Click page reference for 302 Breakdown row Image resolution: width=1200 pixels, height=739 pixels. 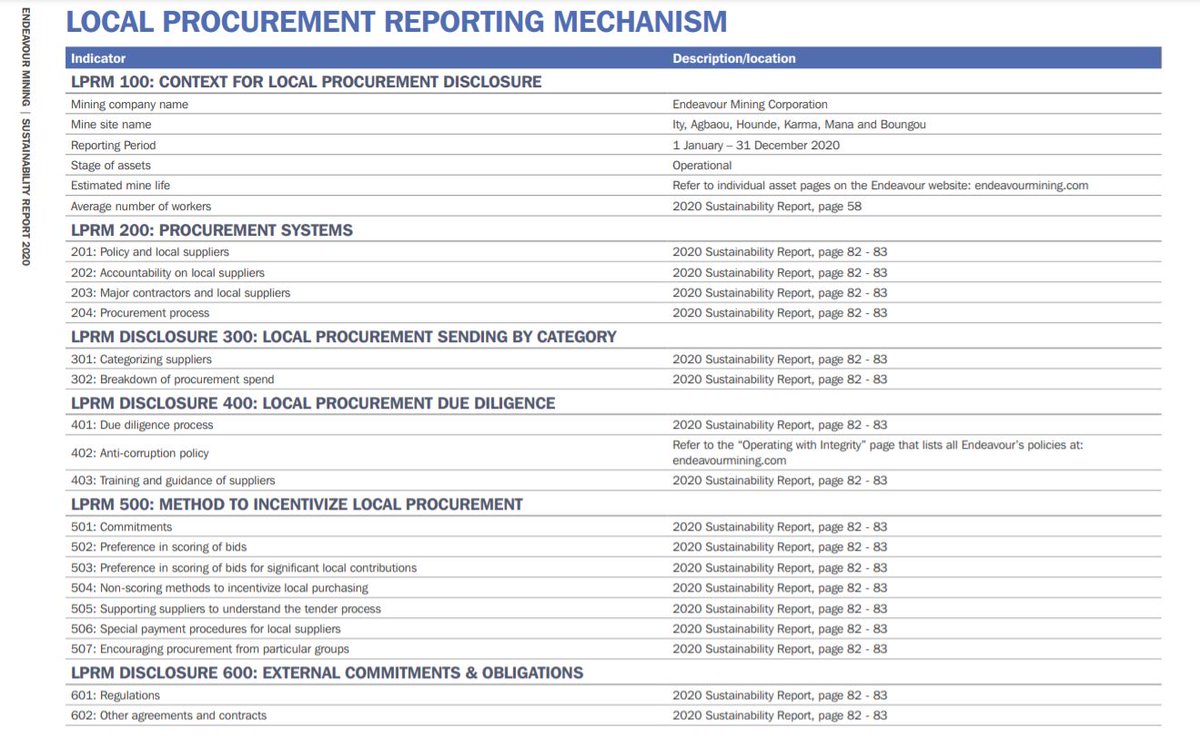(780, 379)
